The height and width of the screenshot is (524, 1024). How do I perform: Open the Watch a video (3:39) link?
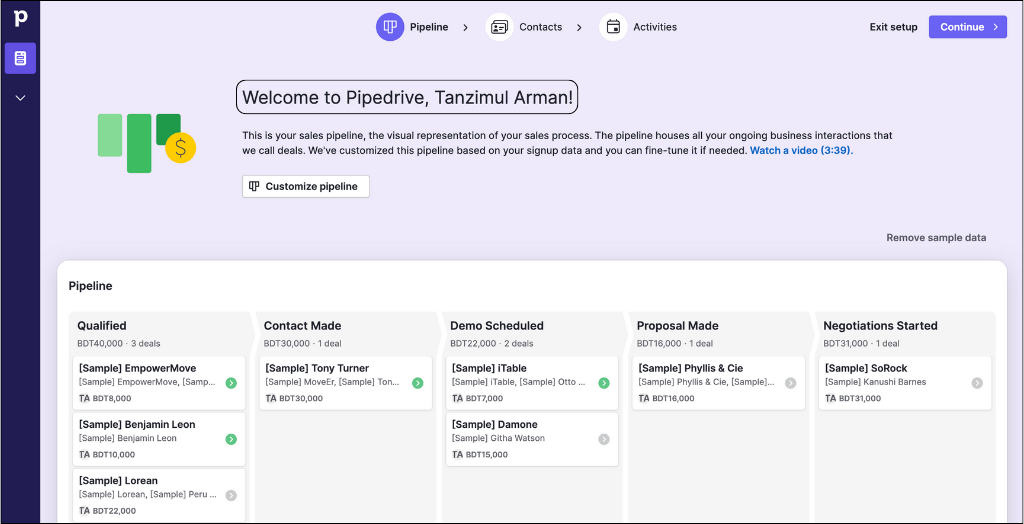point(801,150)
